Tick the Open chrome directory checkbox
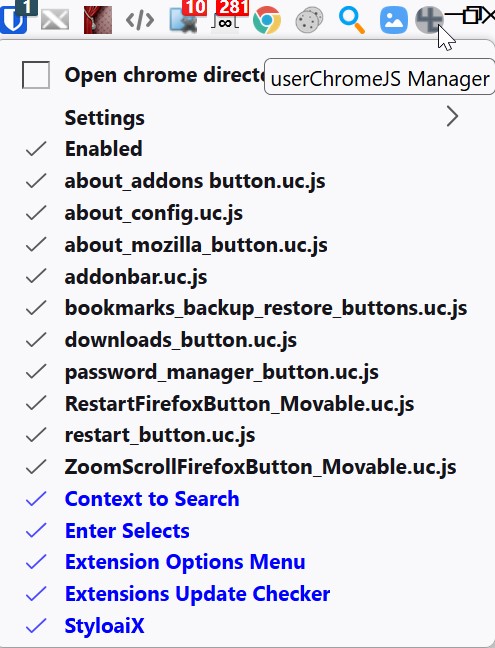 36,75
